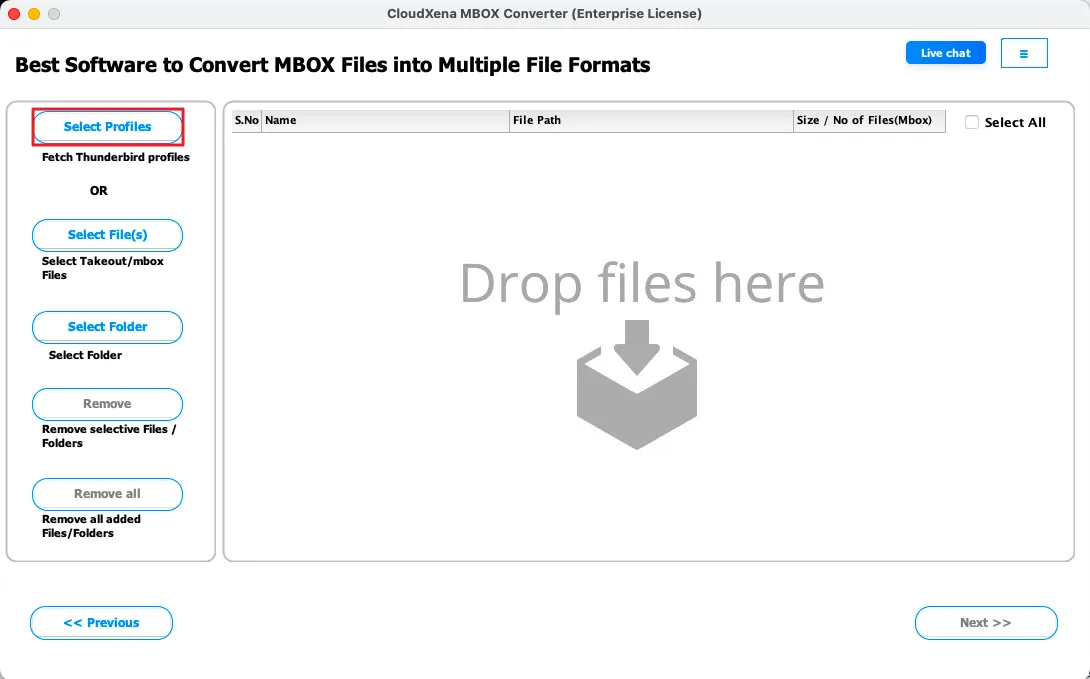
Task: Click the gray zoom window button
Action: 54,14
